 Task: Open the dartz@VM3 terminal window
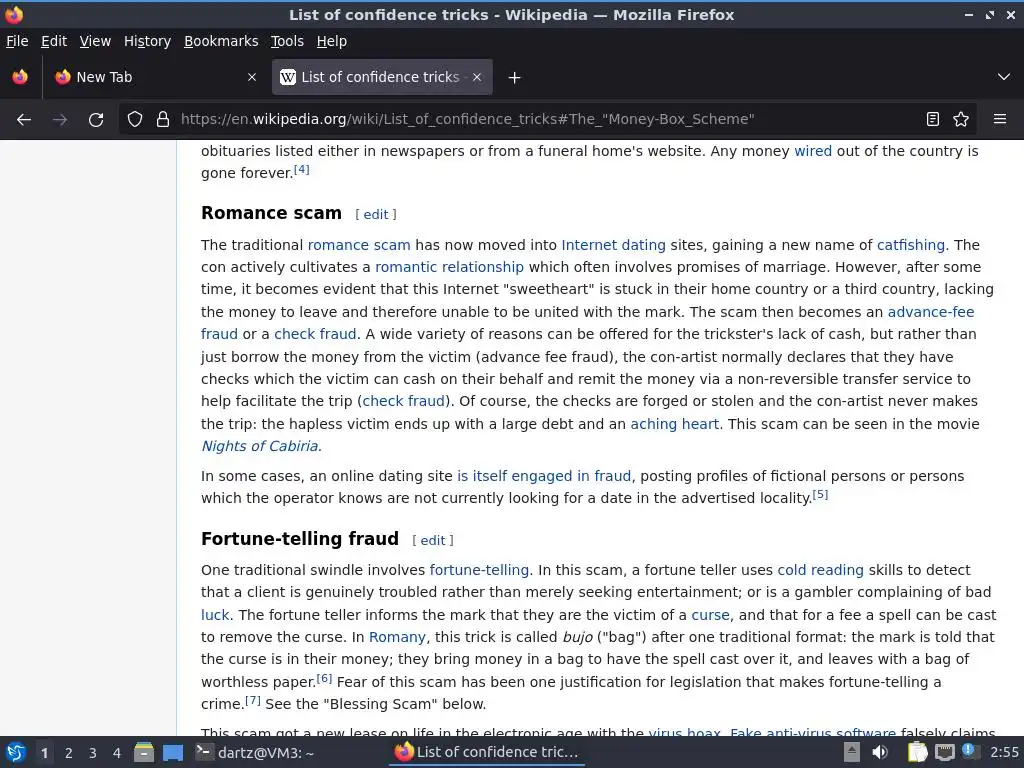pos(255,753)
